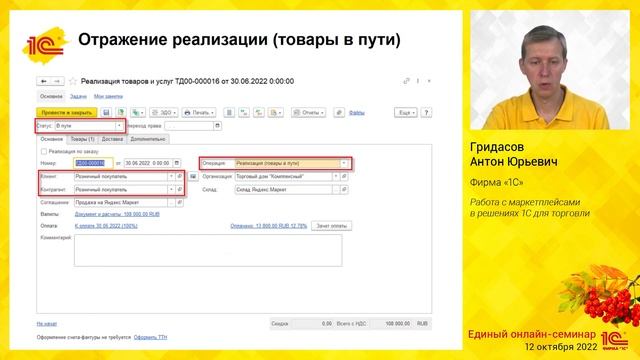This screenshot has height=360, width=640.
Task: Expand the Организация dropdown arrow
Action: point(336,176)
